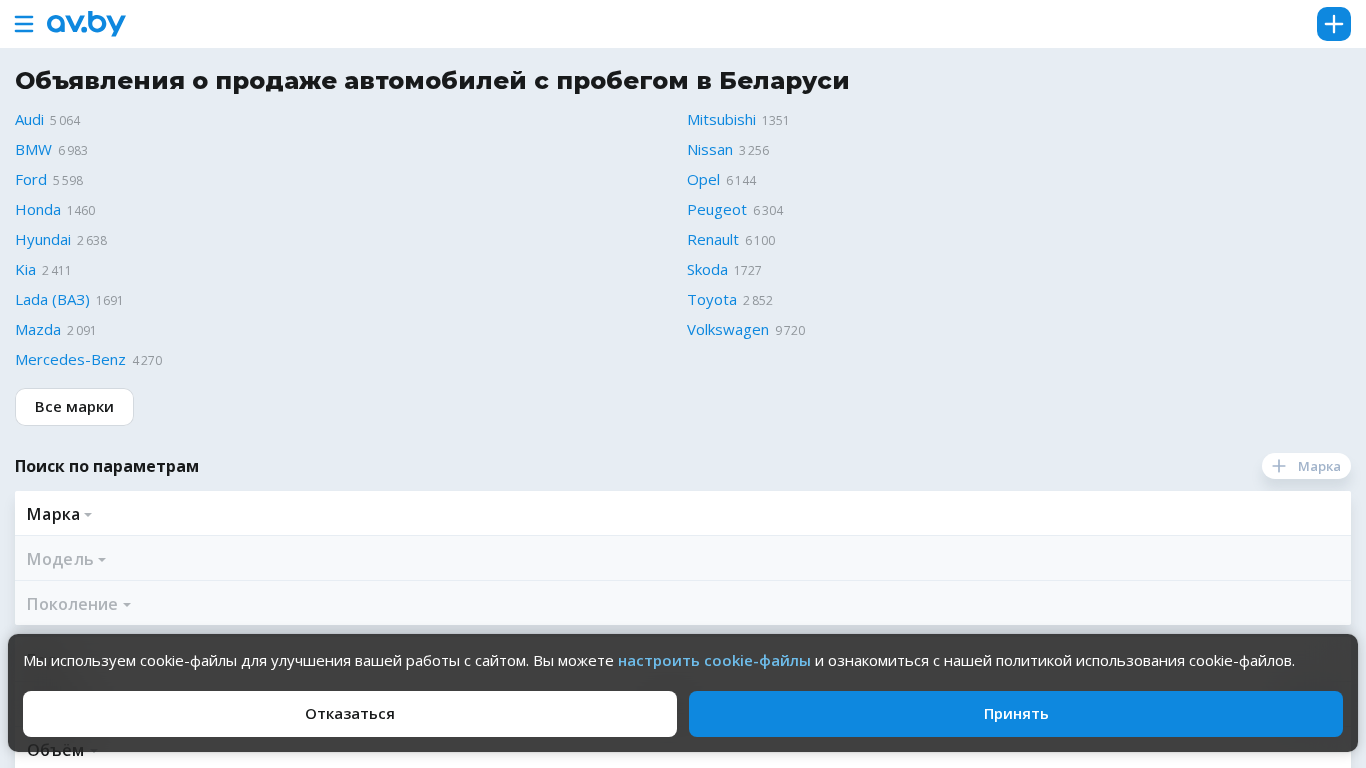Accept cookies with Принять button
The image size is (1366, 768).
pos(1015,714)
